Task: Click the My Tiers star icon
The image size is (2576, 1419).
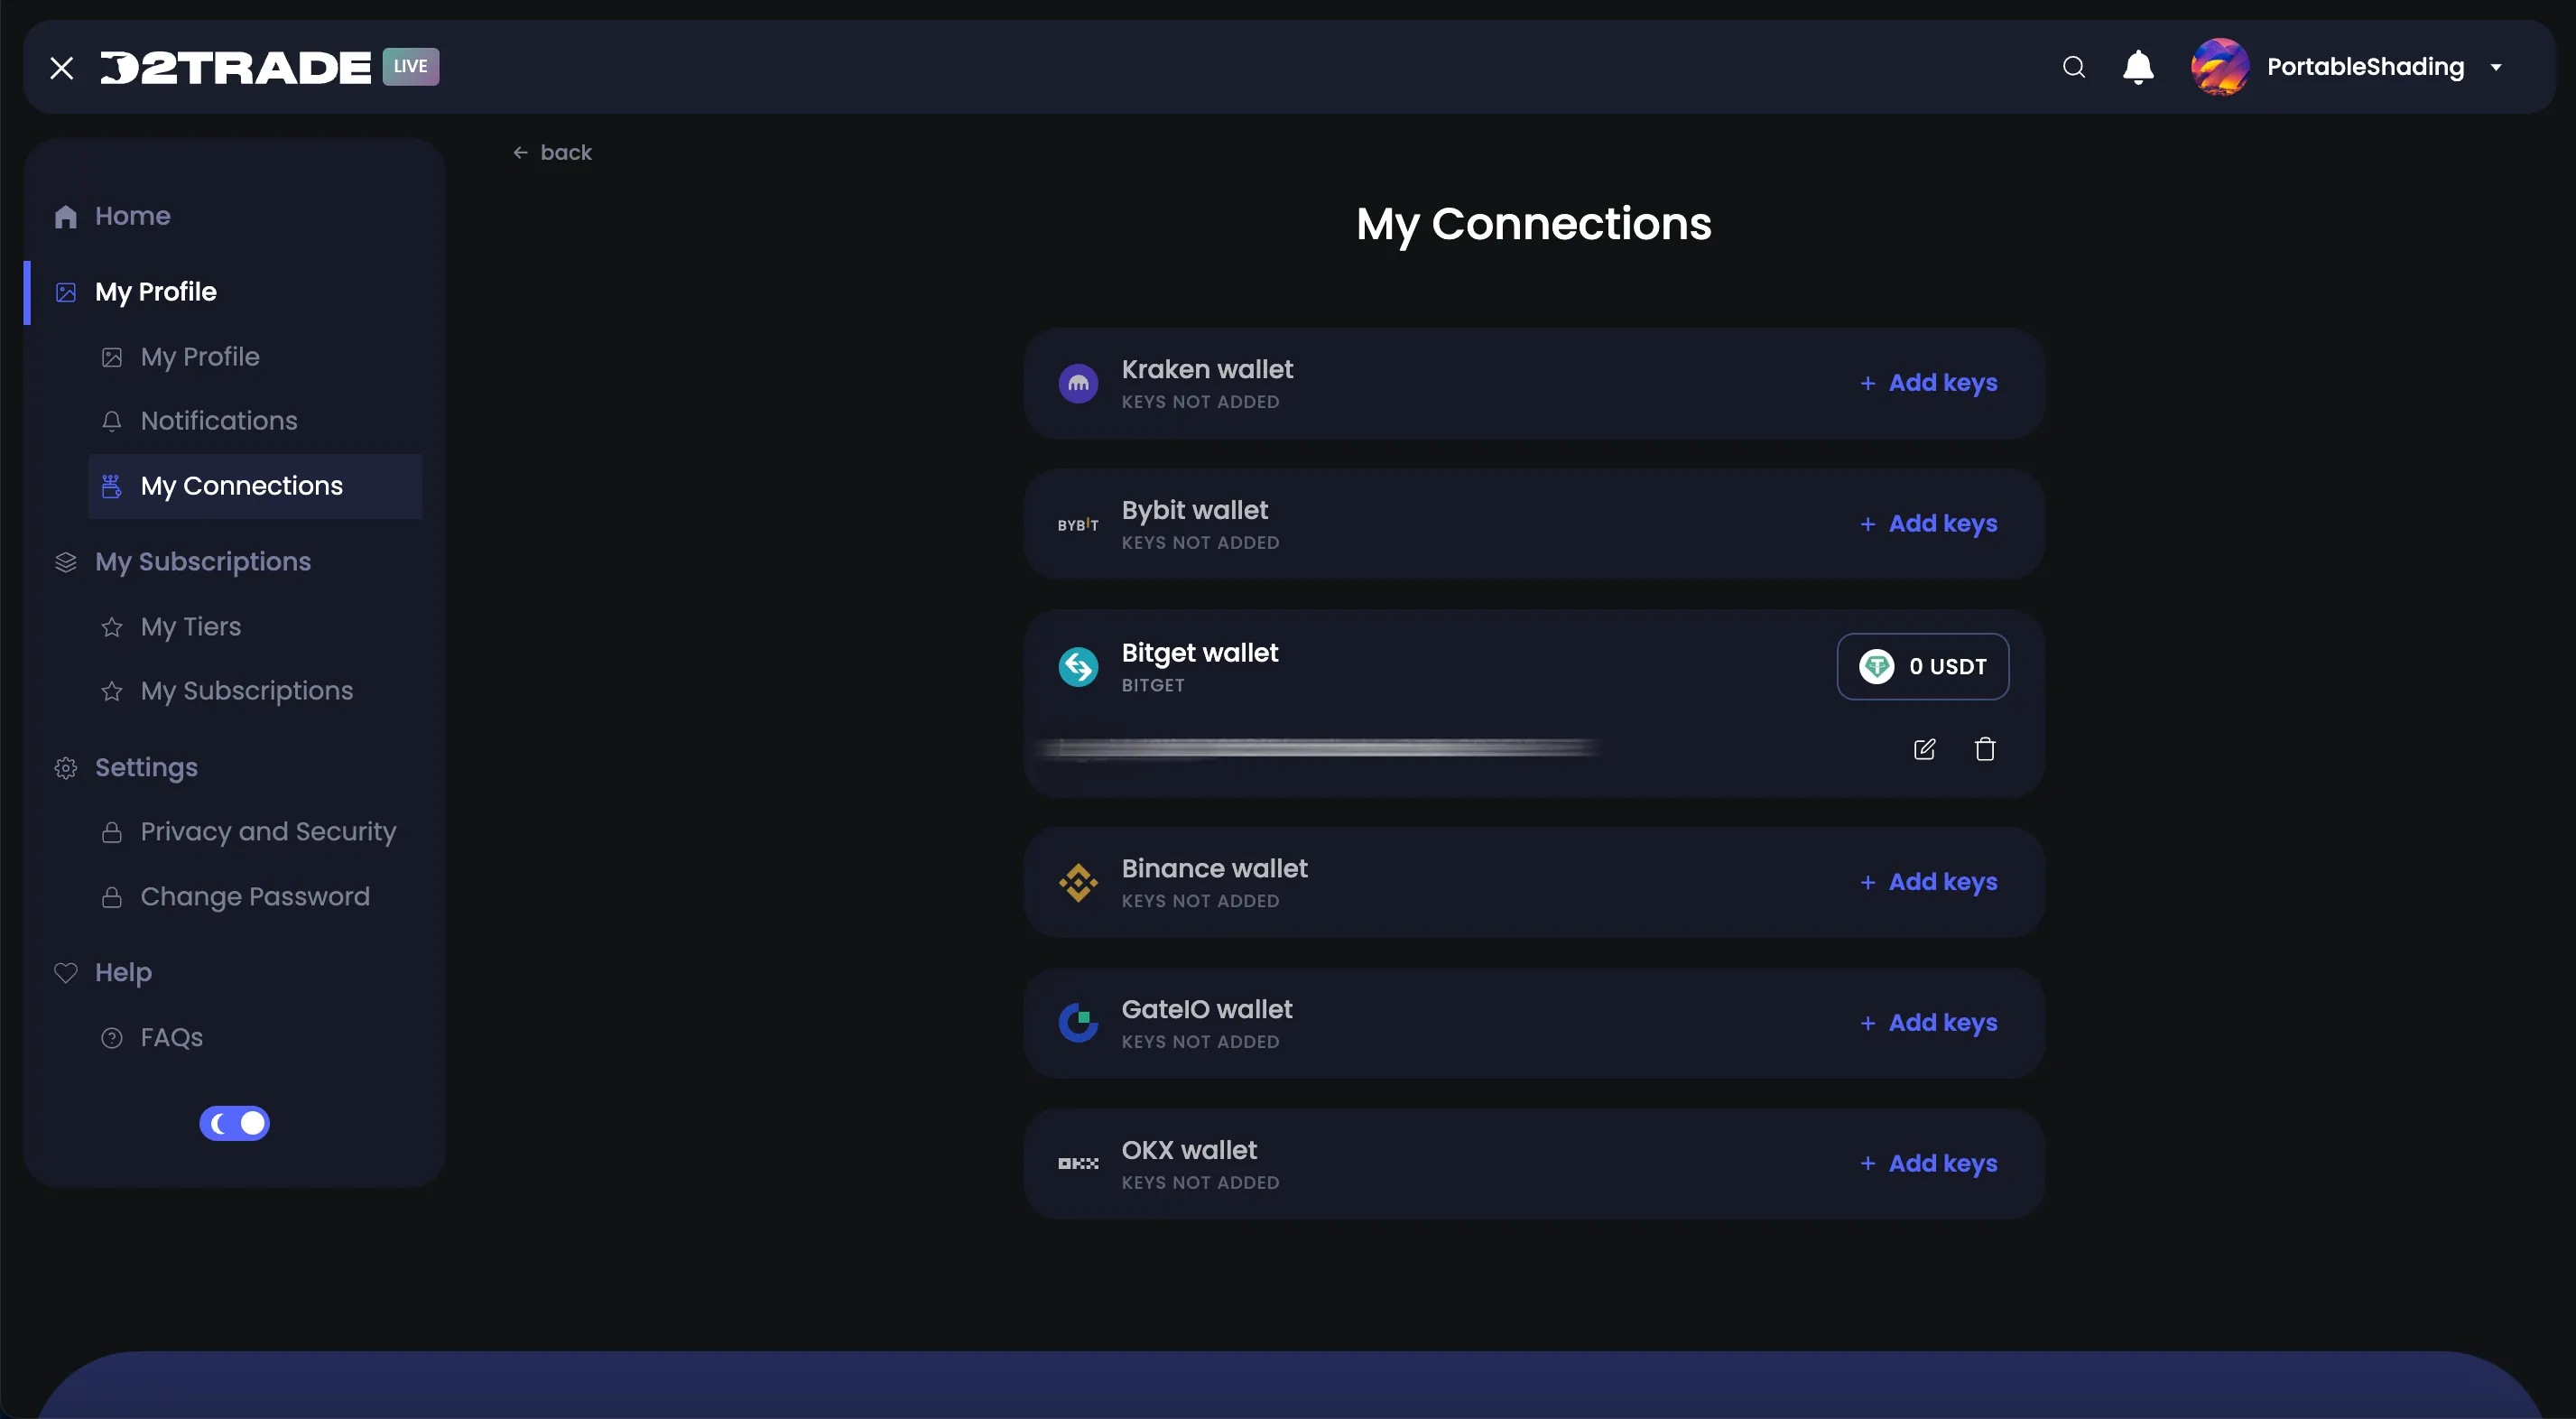Action: (112, 627)
